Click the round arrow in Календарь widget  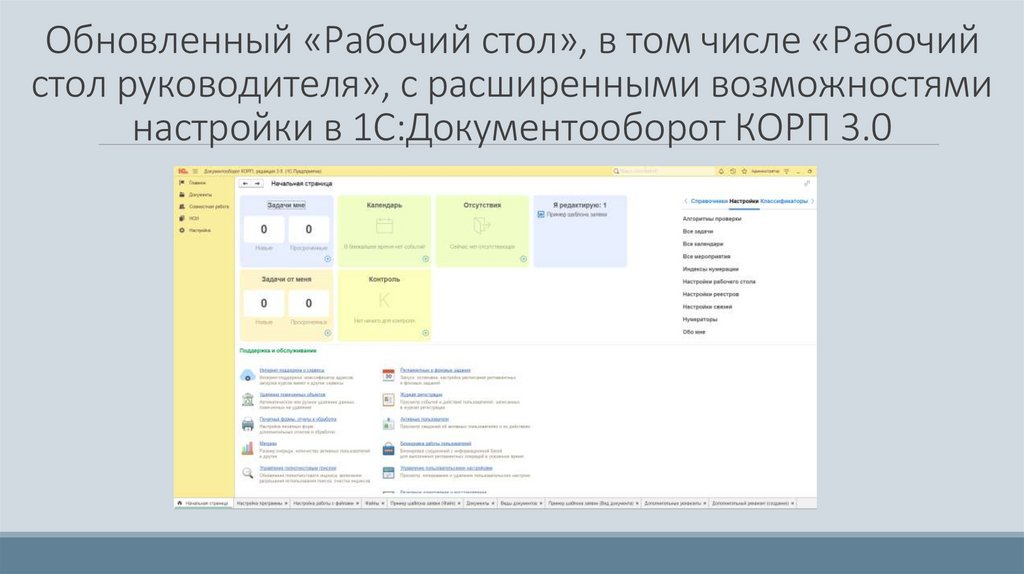coord(426,259)
